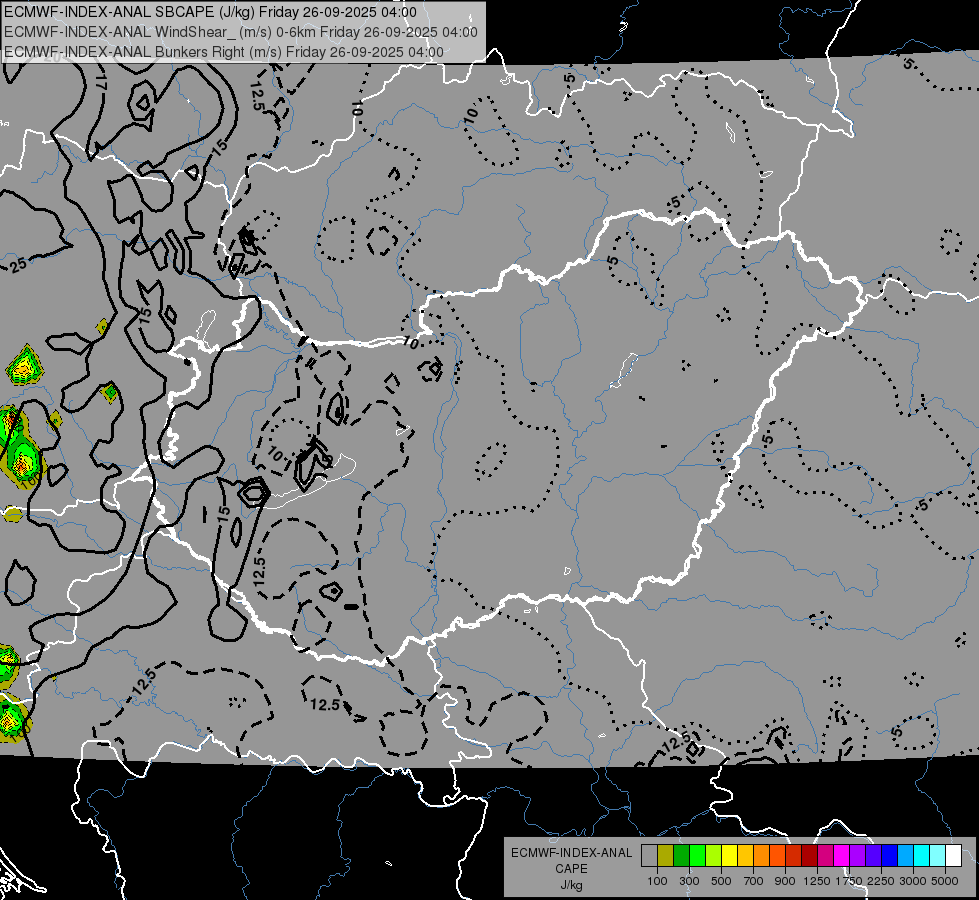This screenshot has width=979, height=900.
Task: Select the amber legend swatch
Action: [x=745, y=856]
